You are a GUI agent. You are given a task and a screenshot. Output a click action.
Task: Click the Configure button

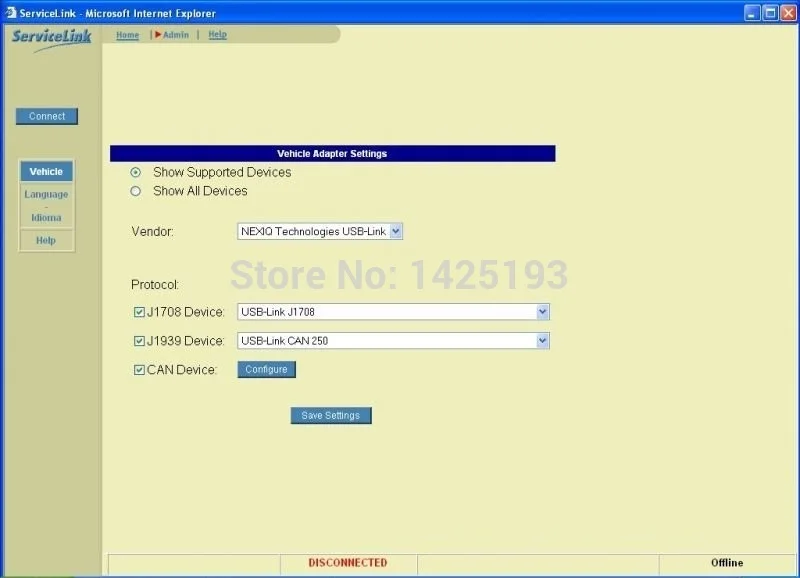pos(266,369)
